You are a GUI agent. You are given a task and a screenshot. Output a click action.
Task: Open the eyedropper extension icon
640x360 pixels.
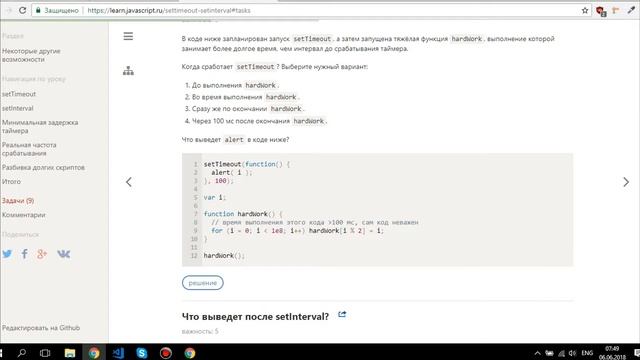631,10
